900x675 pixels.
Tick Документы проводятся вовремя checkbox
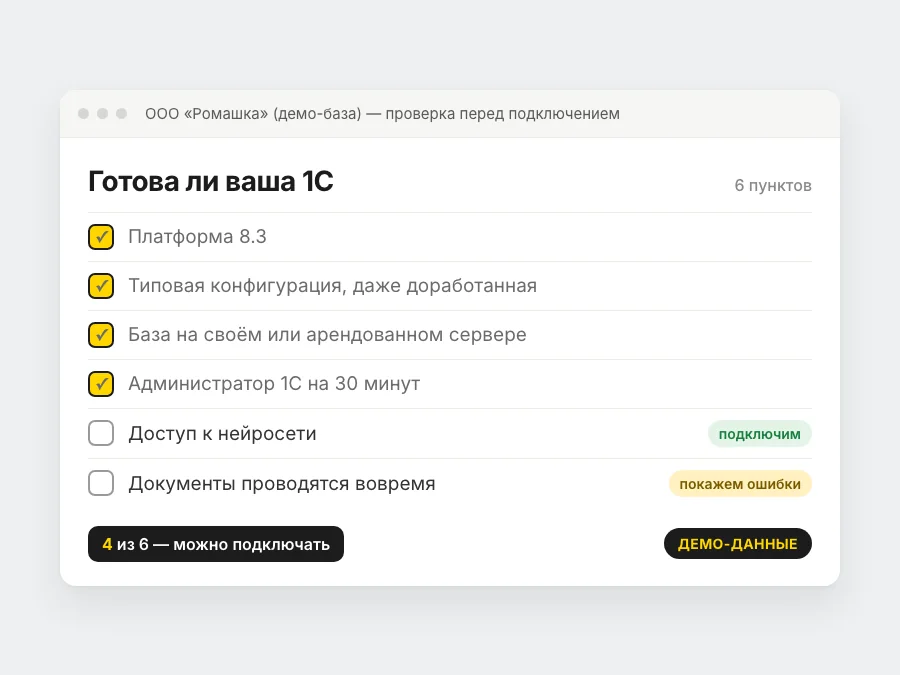[101, 483]
